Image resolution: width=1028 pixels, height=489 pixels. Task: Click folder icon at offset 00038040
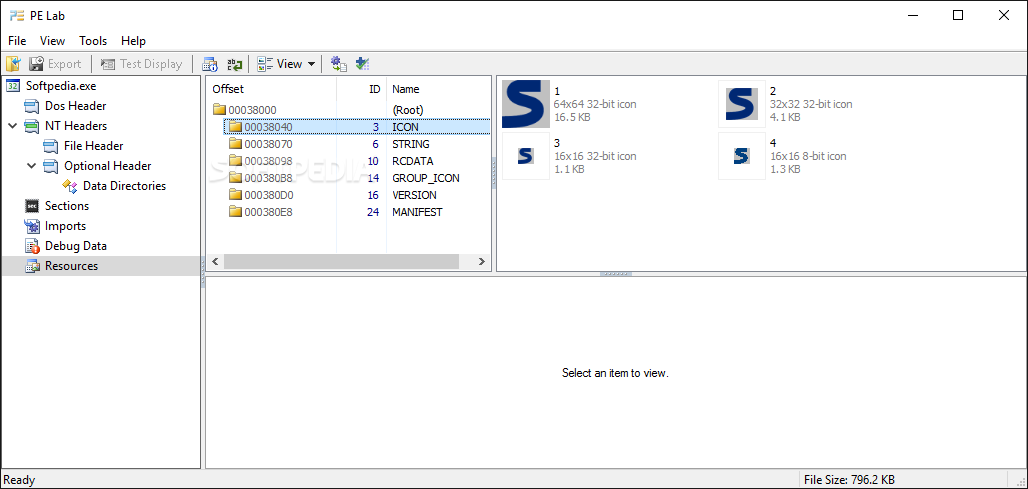tap(235, 127)
